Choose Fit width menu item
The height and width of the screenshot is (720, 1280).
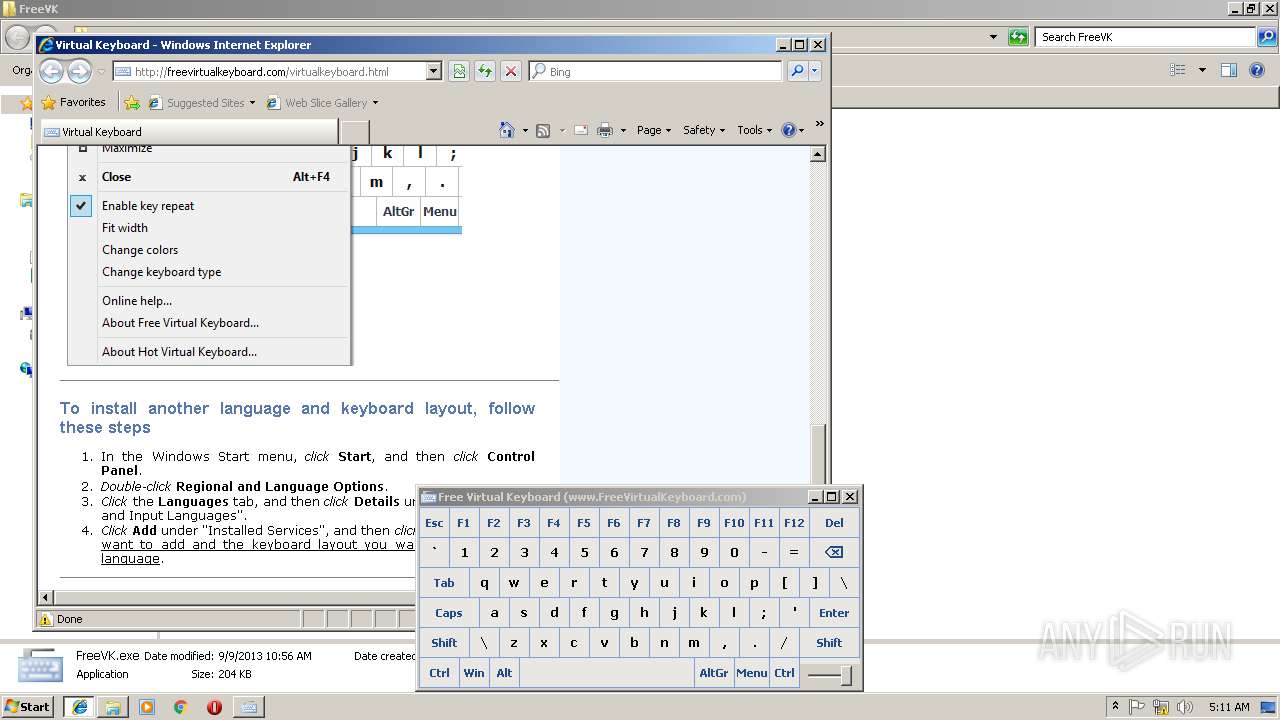point(209,228)
